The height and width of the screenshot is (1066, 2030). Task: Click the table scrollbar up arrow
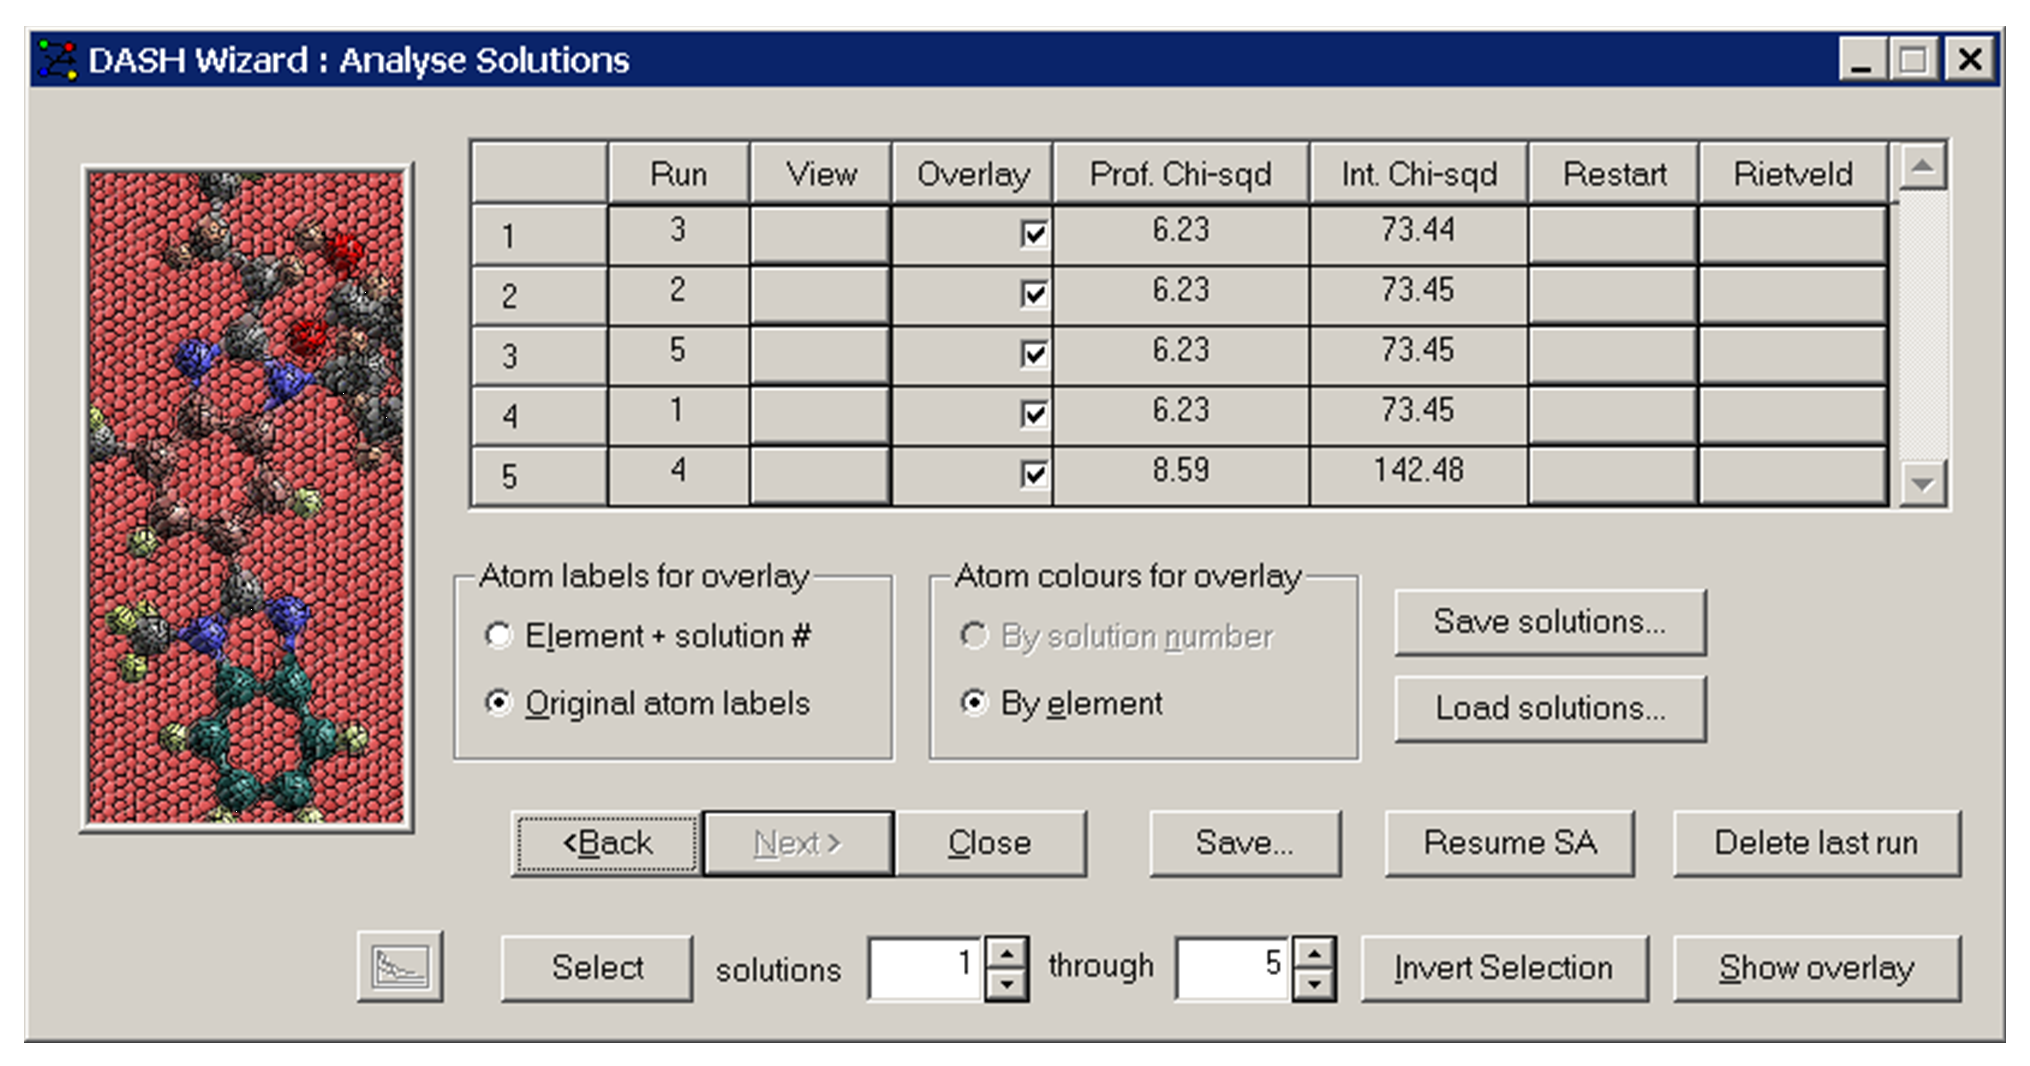tap(1922, 166)
